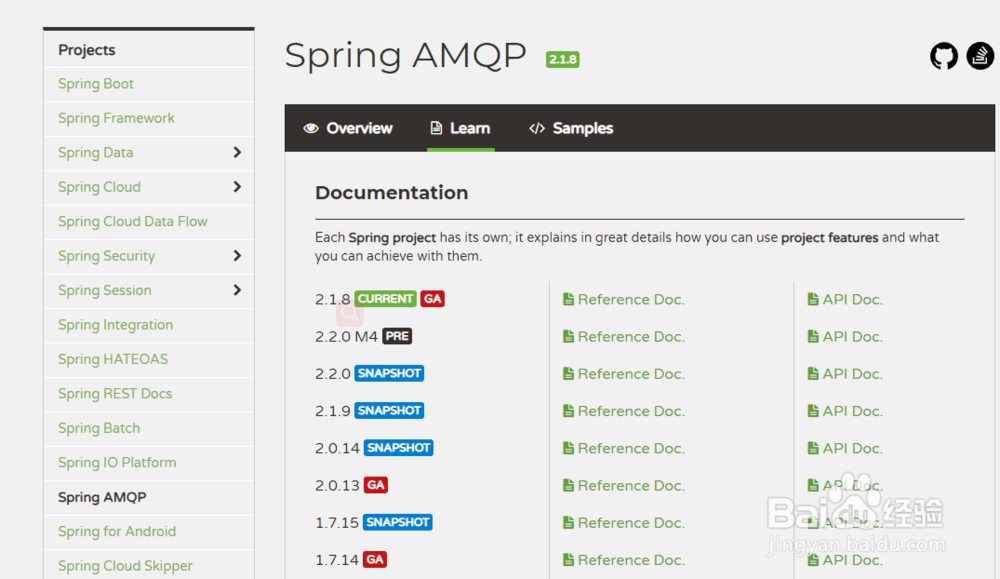This screenshot has width=1000, height=579.
Task: Click the file icon for 2.2.0 M4 API Doc
Action: [x=813, y=336]
